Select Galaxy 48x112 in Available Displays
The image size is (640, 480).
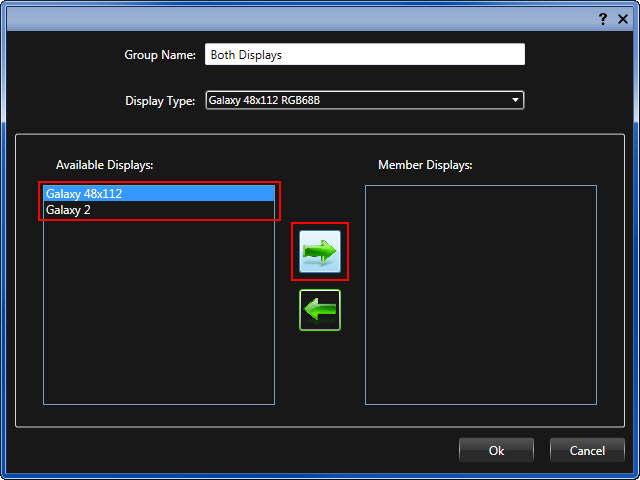(x=160, y=193)
